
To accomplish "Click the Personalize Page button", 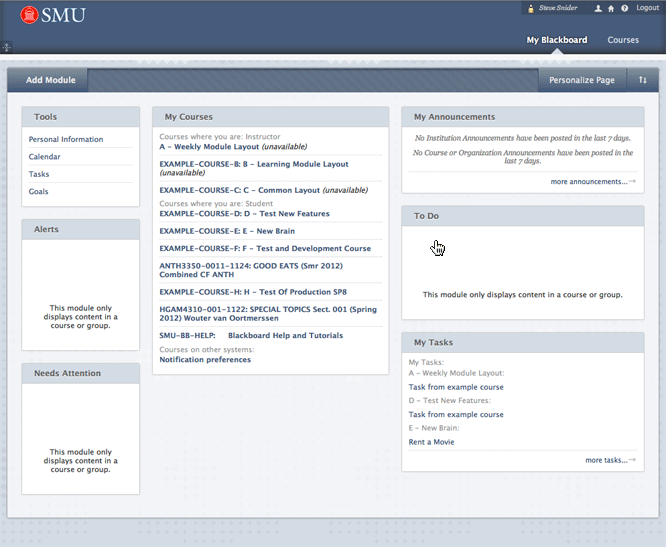I will click(x=582, y=80).
